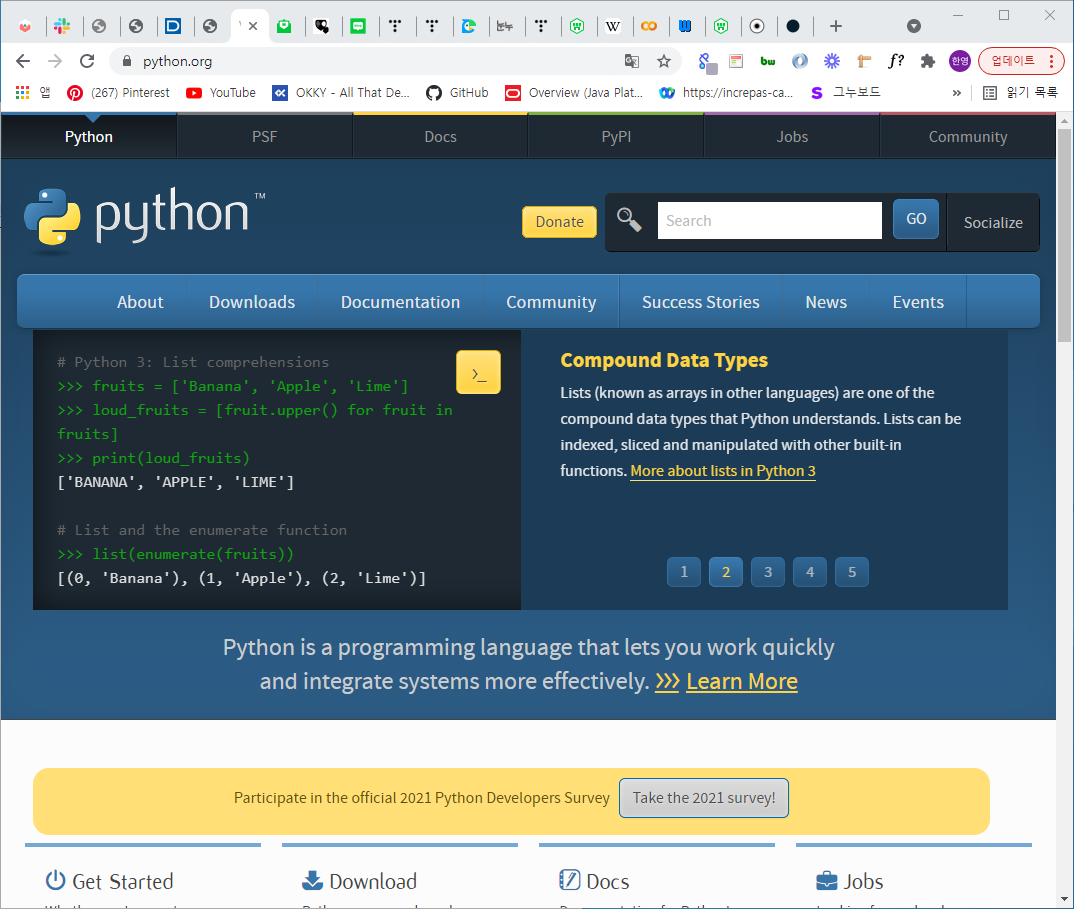
Task: Open the 'f?' font finder extension
Action: click(895, 61)
